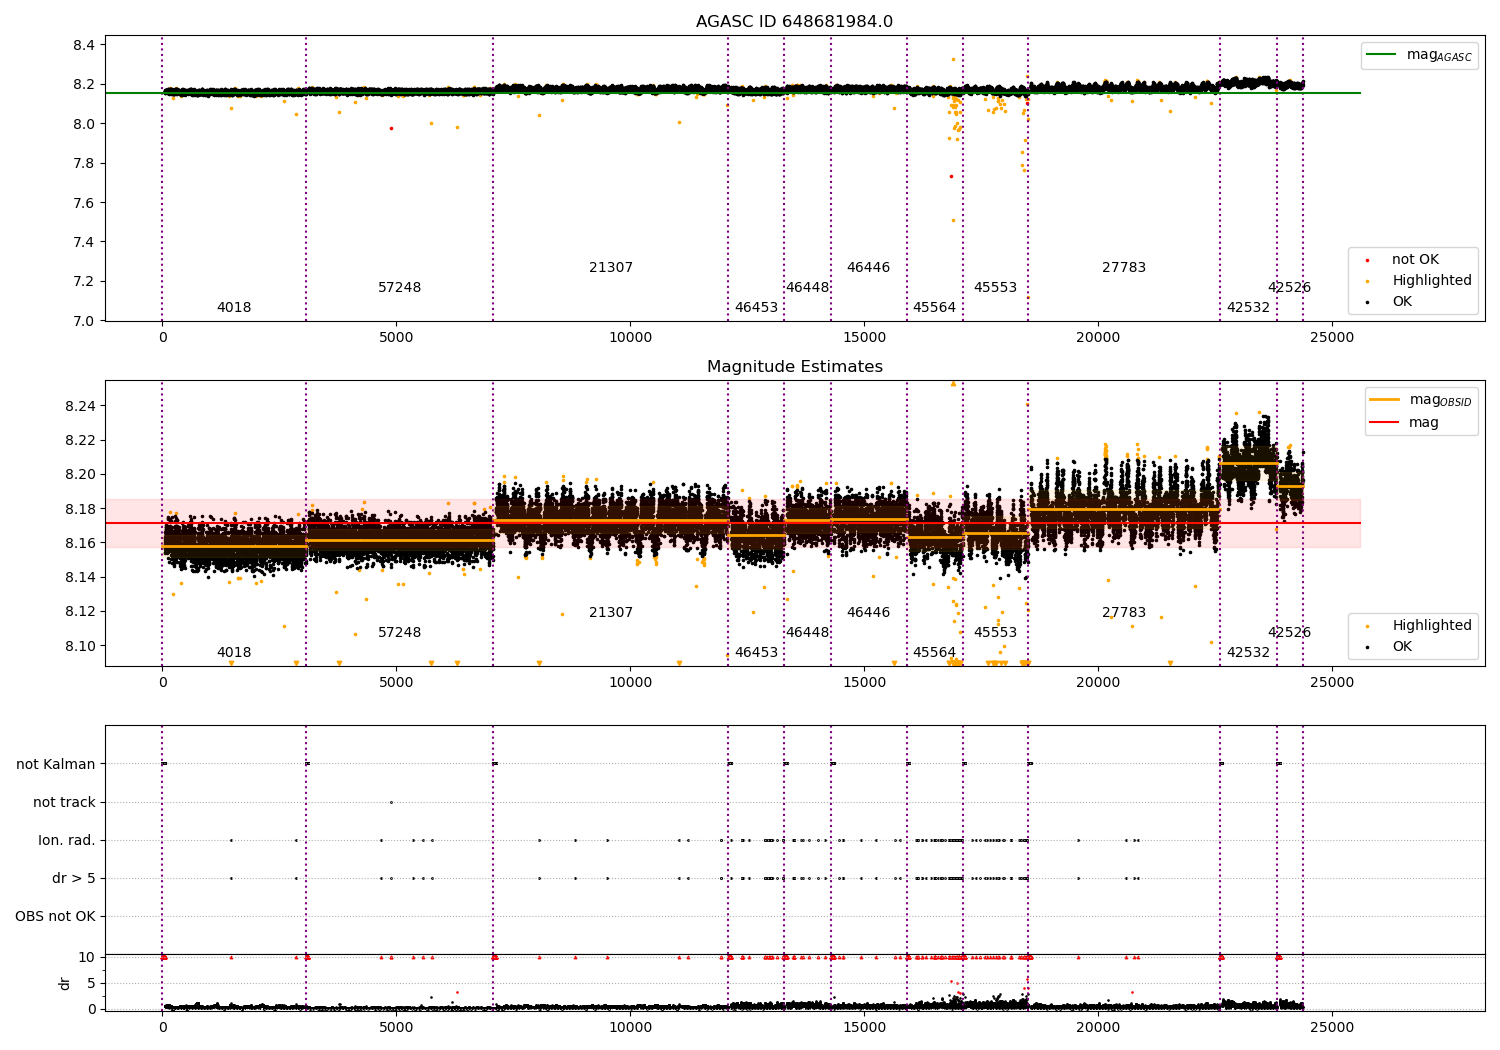
Task: Click the rotated 'dr' y-axis label
Action: [65, 983]
